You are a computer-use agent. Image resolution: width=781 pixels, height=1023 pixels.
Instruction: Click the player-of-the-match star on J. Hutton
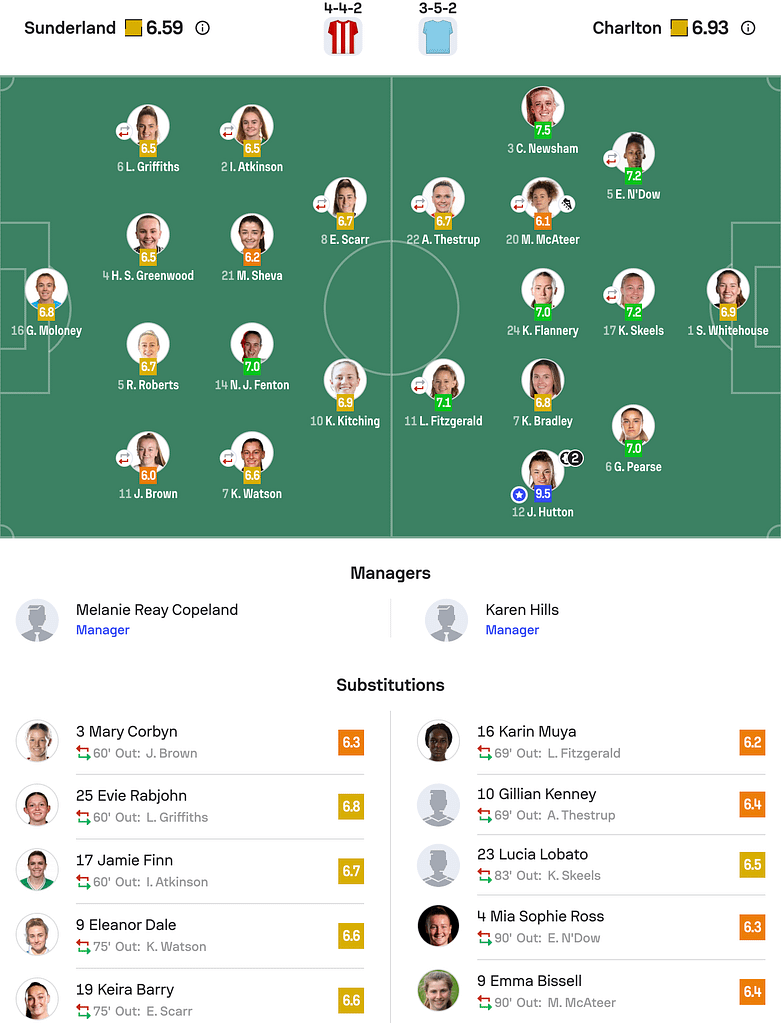coord(518,494)
